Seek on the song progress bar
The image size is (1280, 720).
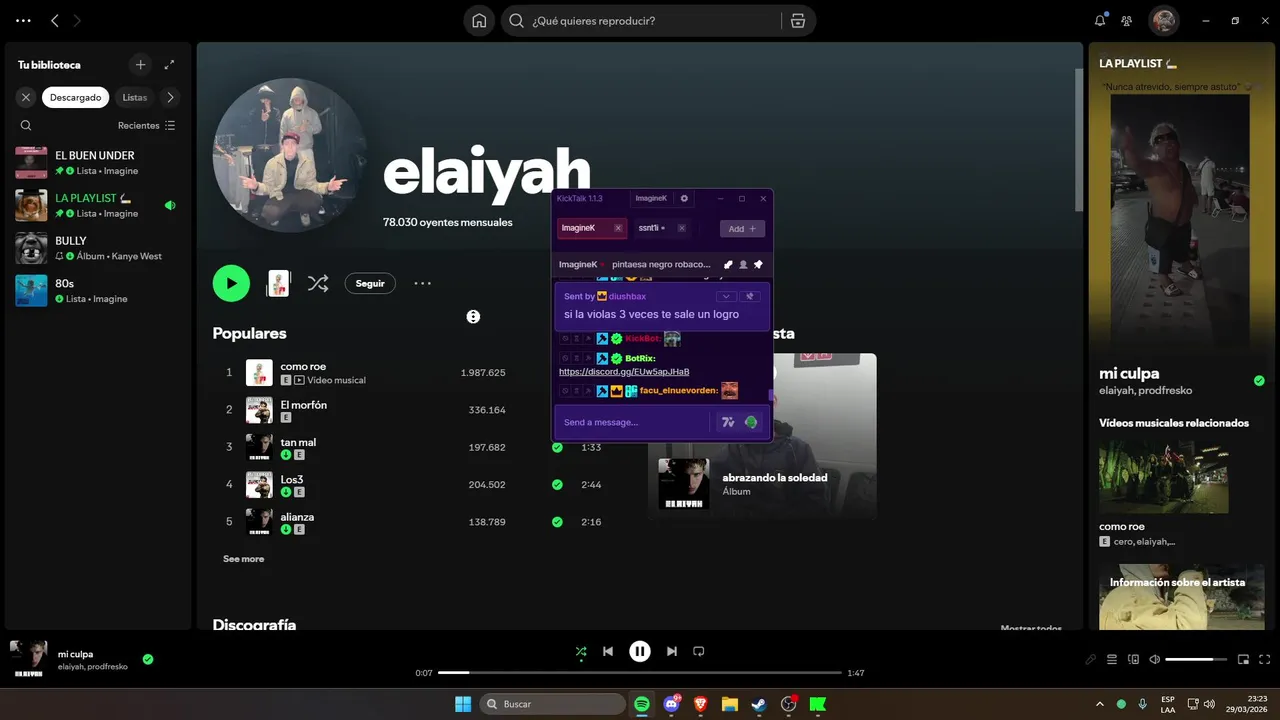(640, 673)
